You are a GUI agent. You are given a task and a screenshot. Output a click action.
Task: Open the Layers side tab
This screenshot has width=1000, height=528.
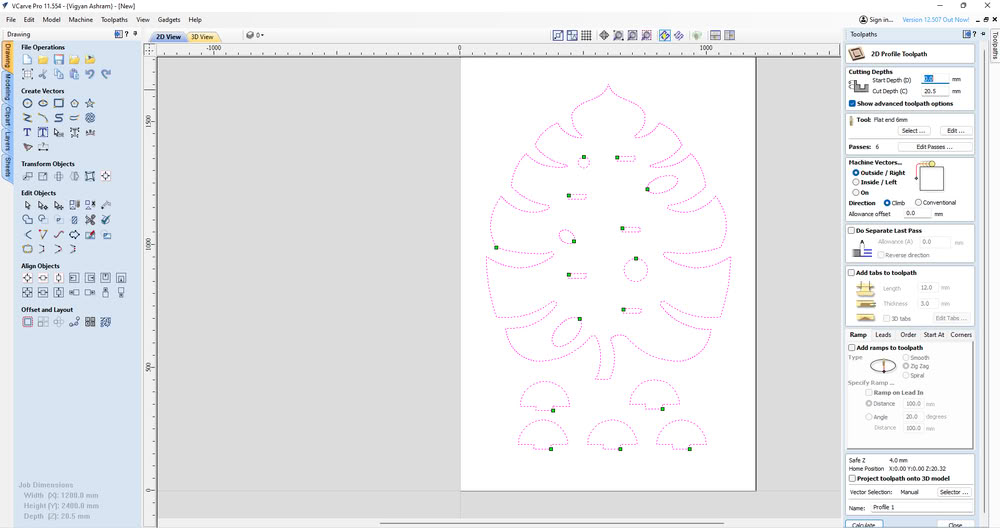pyautogui.click(x=8, y=140)
